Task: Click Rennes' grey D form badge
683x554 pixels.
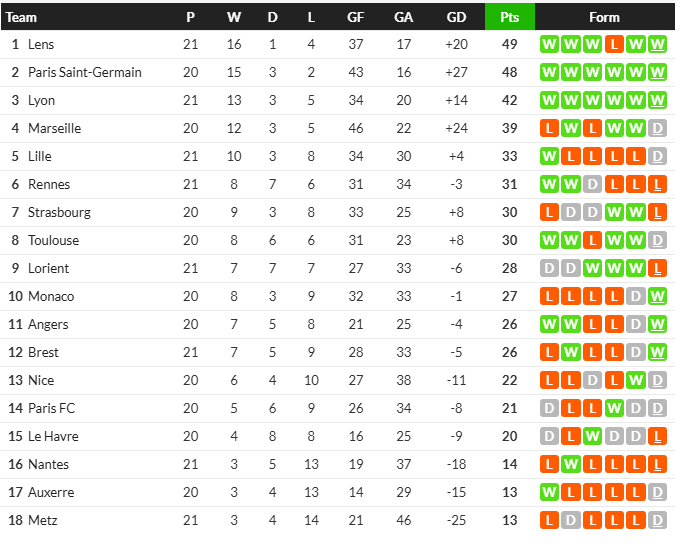Action: (592, 184)
